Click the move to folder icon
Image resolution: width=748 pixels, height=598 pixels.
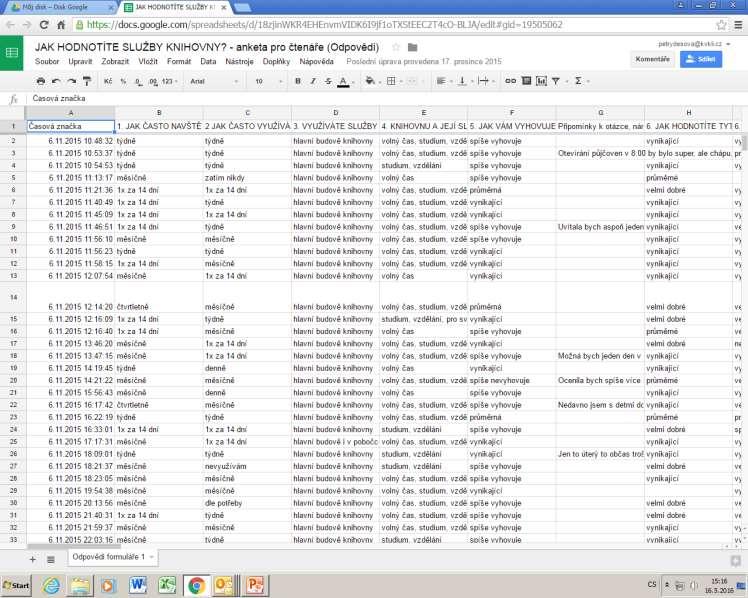[413, 47]
